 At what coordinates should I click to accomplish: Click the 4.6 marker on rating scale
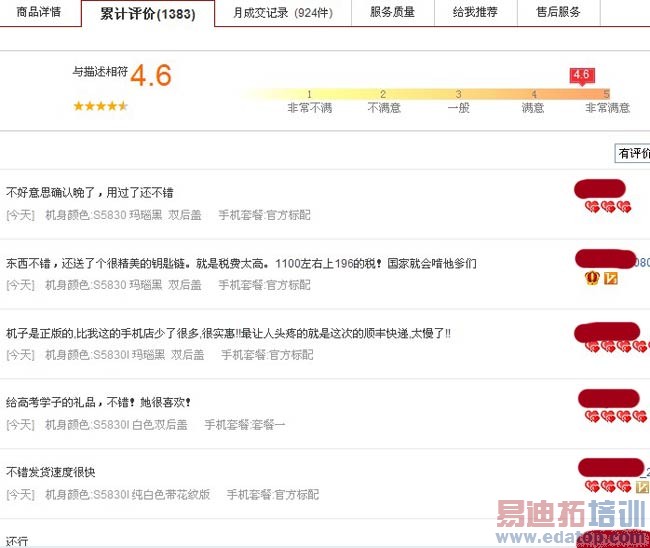tap(582, 75)
